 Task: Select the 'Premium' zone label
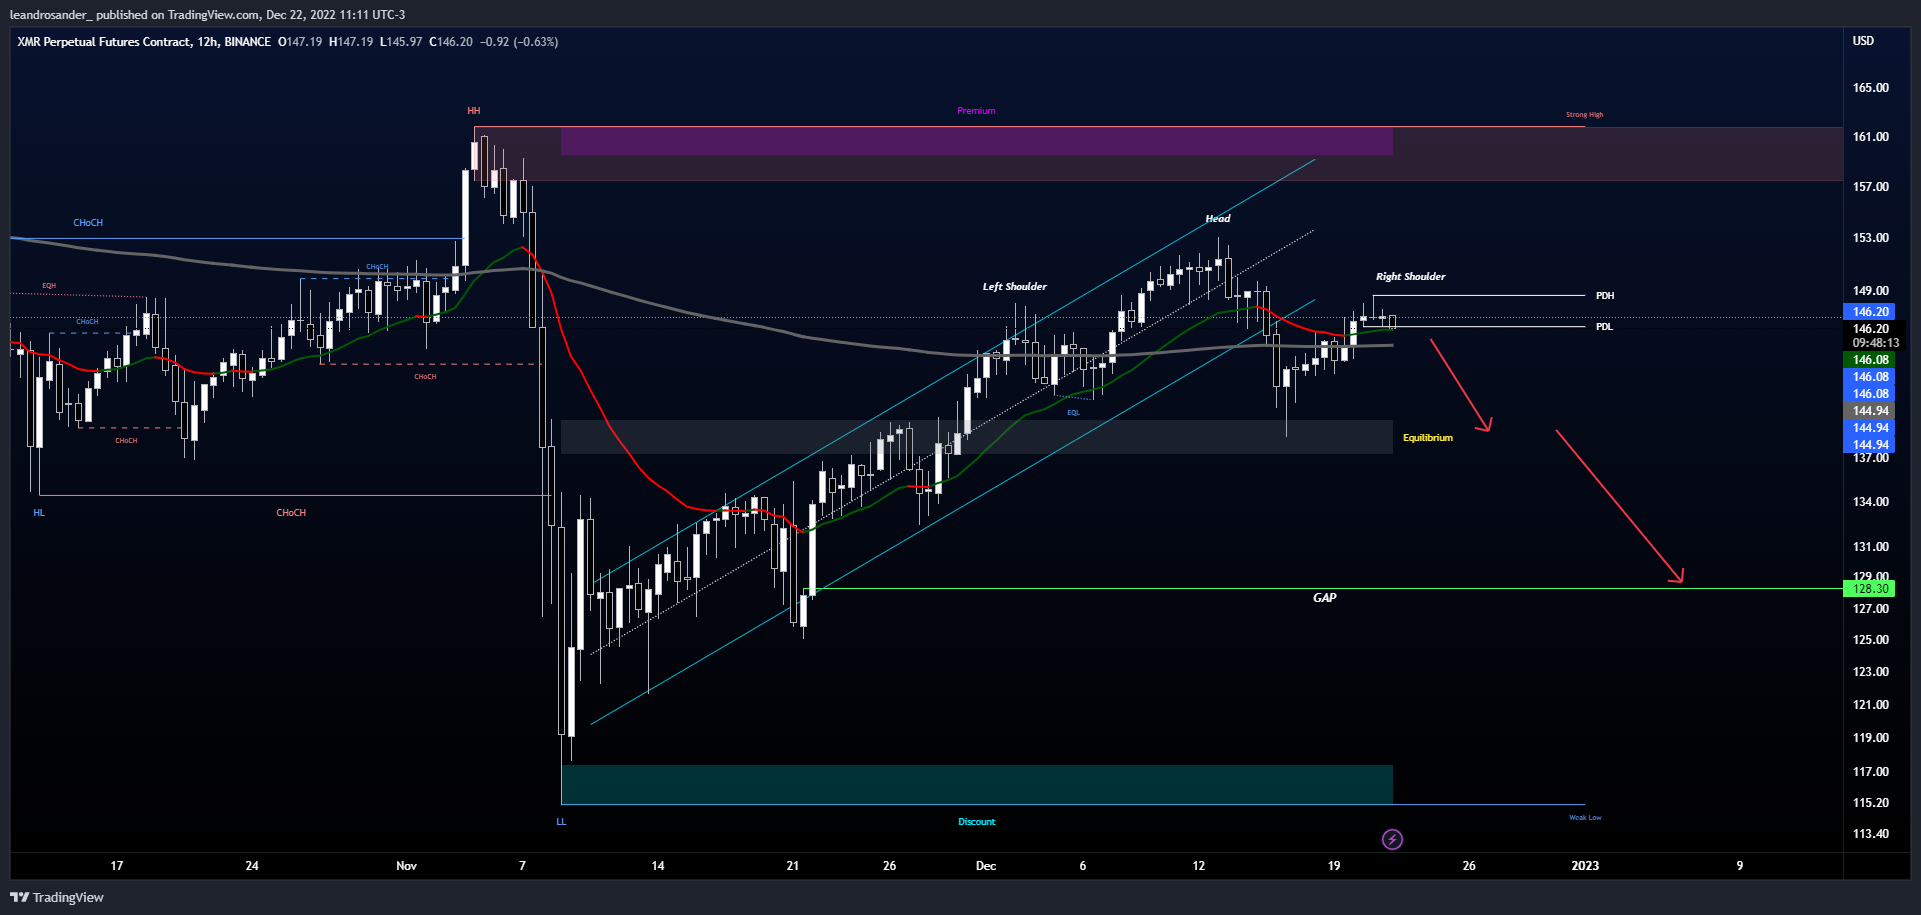(x=976, y=111)
